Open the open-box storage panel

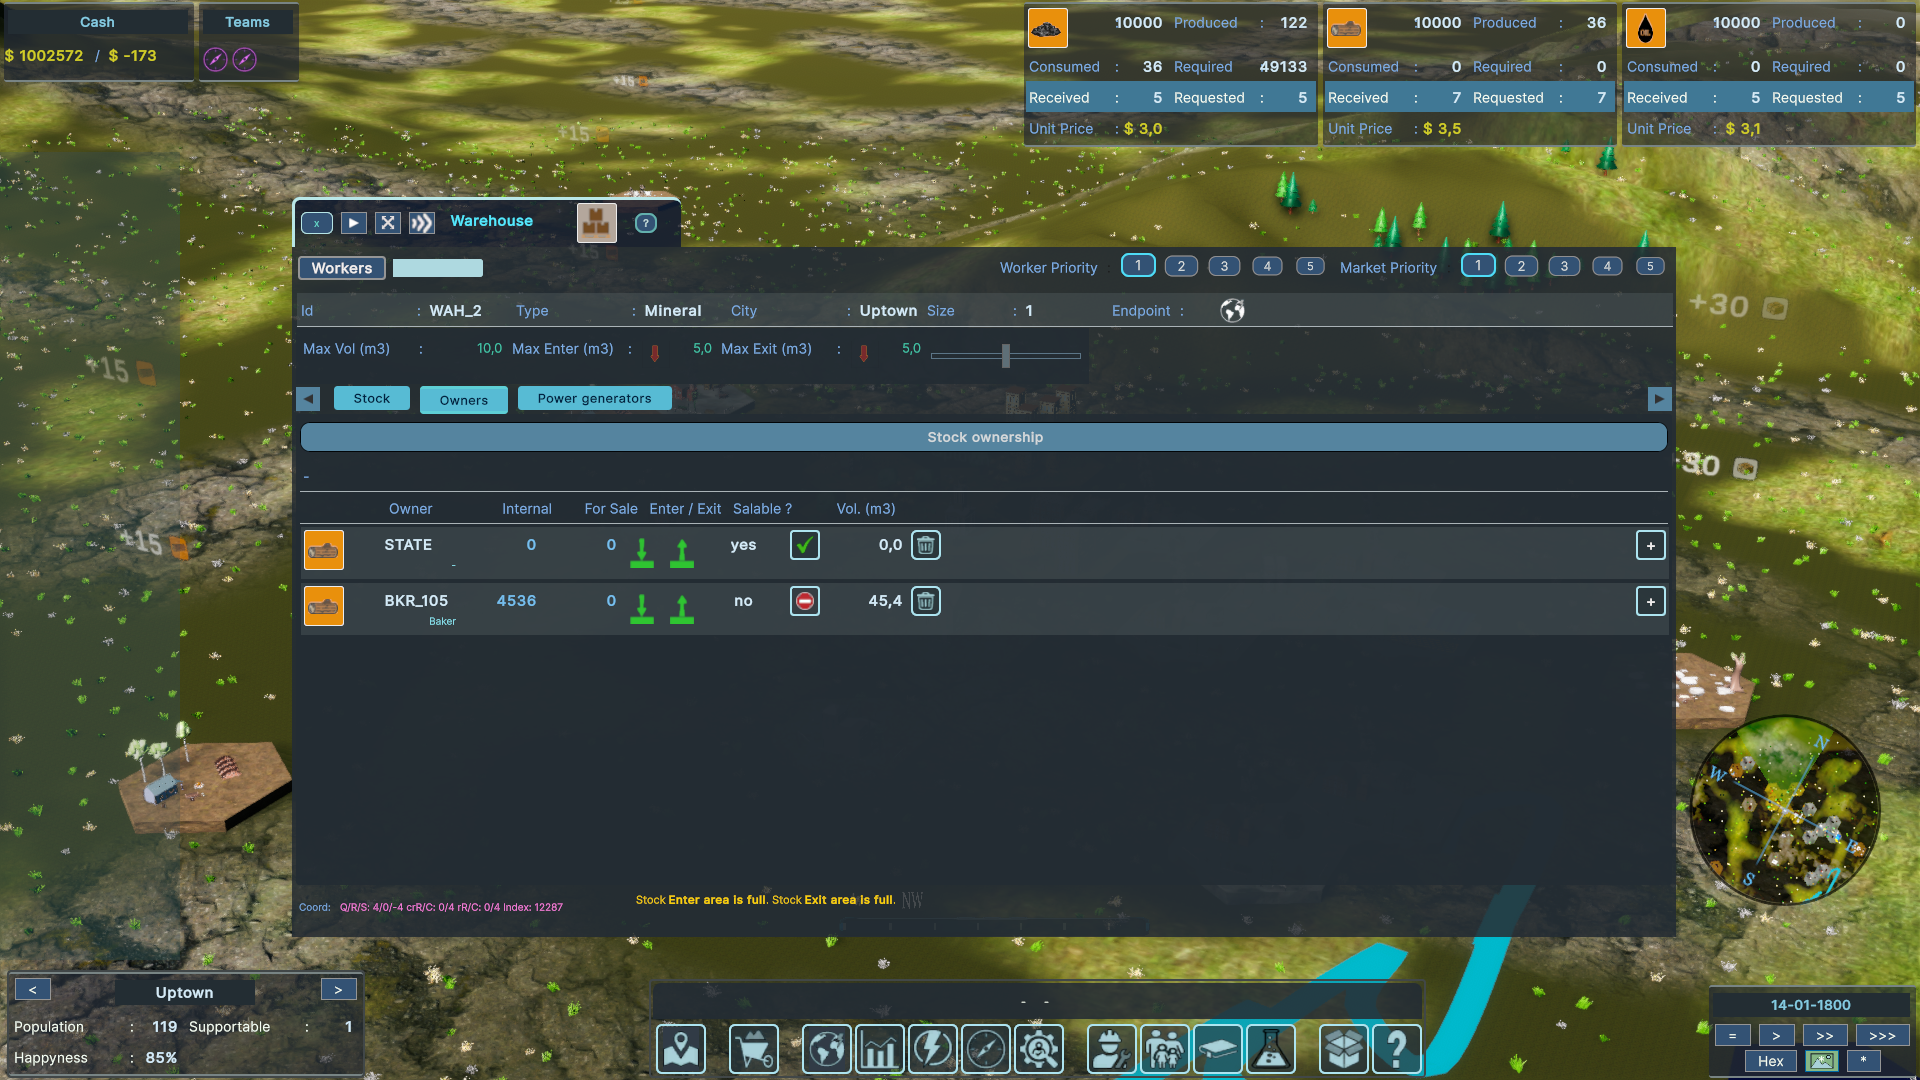pos(1344,1049)
